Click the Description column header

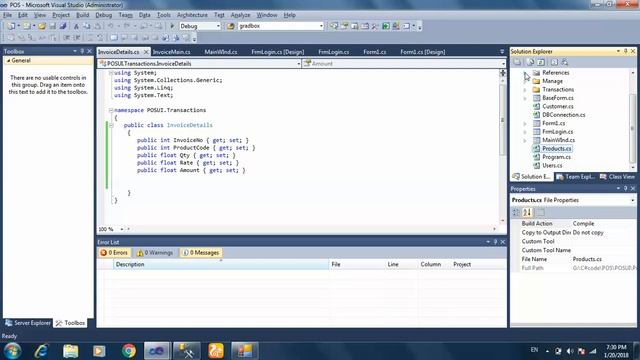click(221, 264)
